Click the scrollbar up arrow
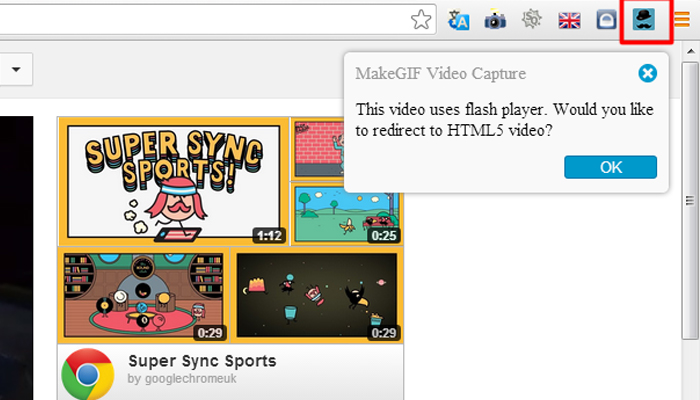Screen dimensions: 700x400 tap(691, 51)
